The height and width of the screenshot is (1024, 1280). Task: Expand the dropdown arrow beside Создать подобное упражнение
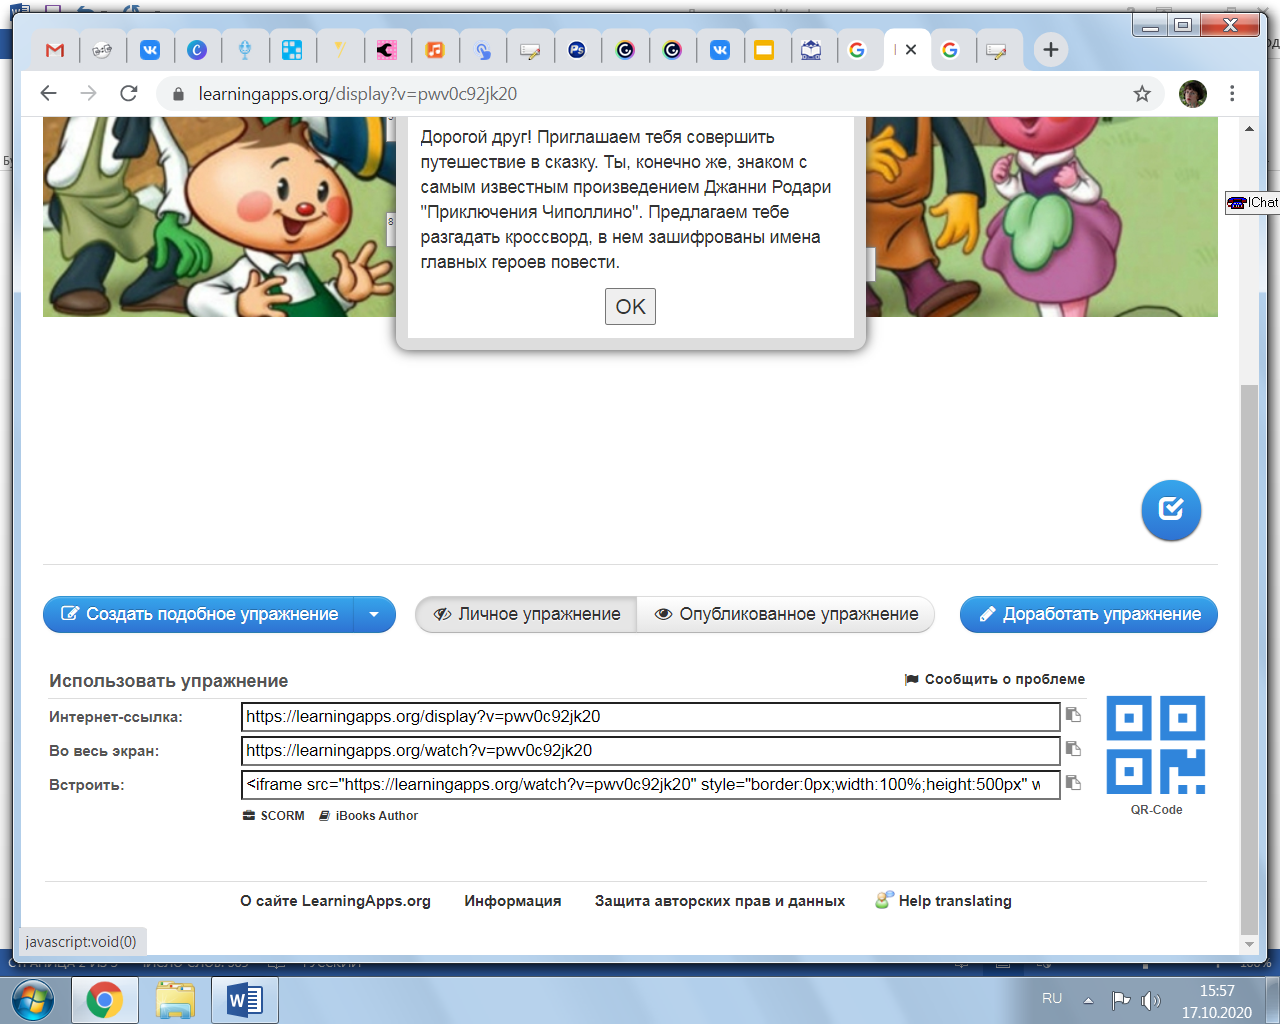(x=374, y=614)
